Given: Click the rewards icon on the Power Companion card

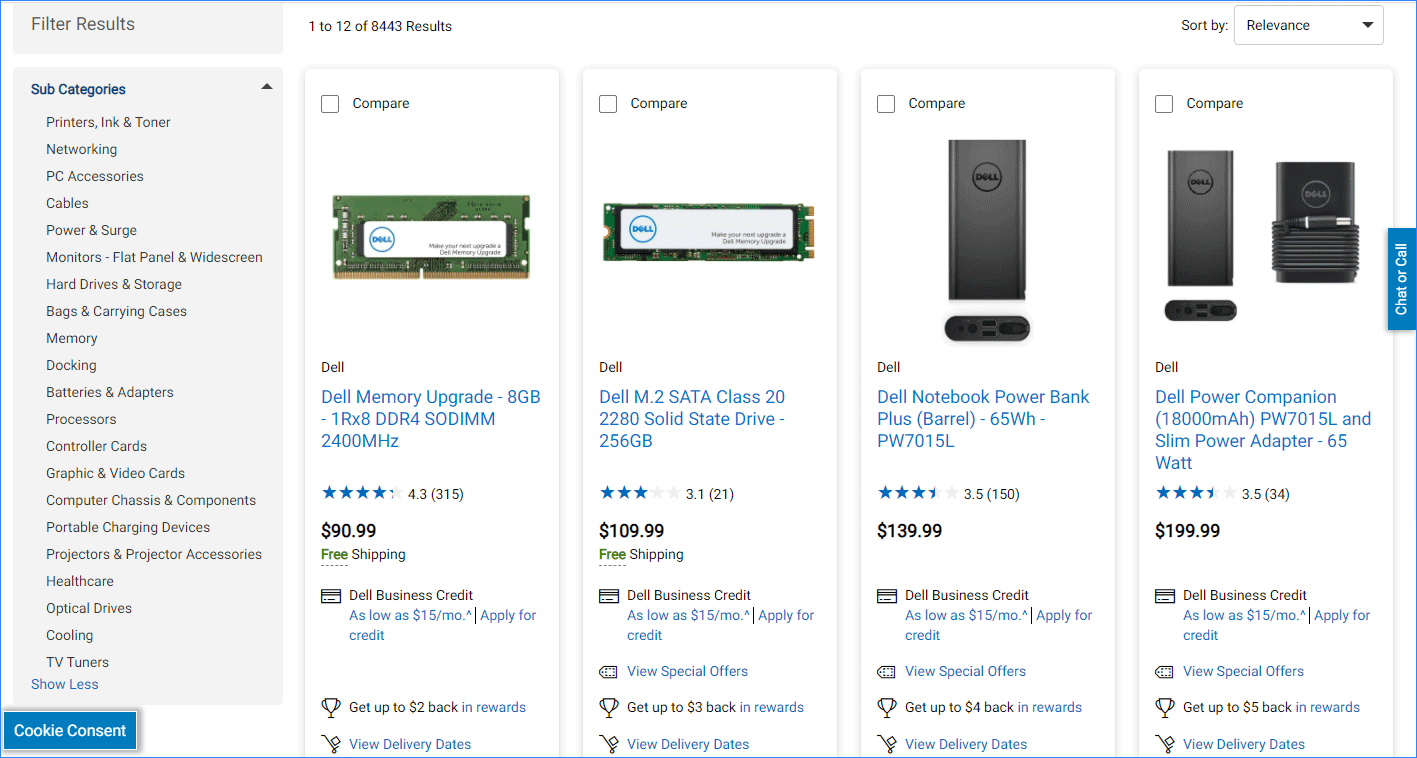Looking at the screenshot, I should pos(1165,707).
